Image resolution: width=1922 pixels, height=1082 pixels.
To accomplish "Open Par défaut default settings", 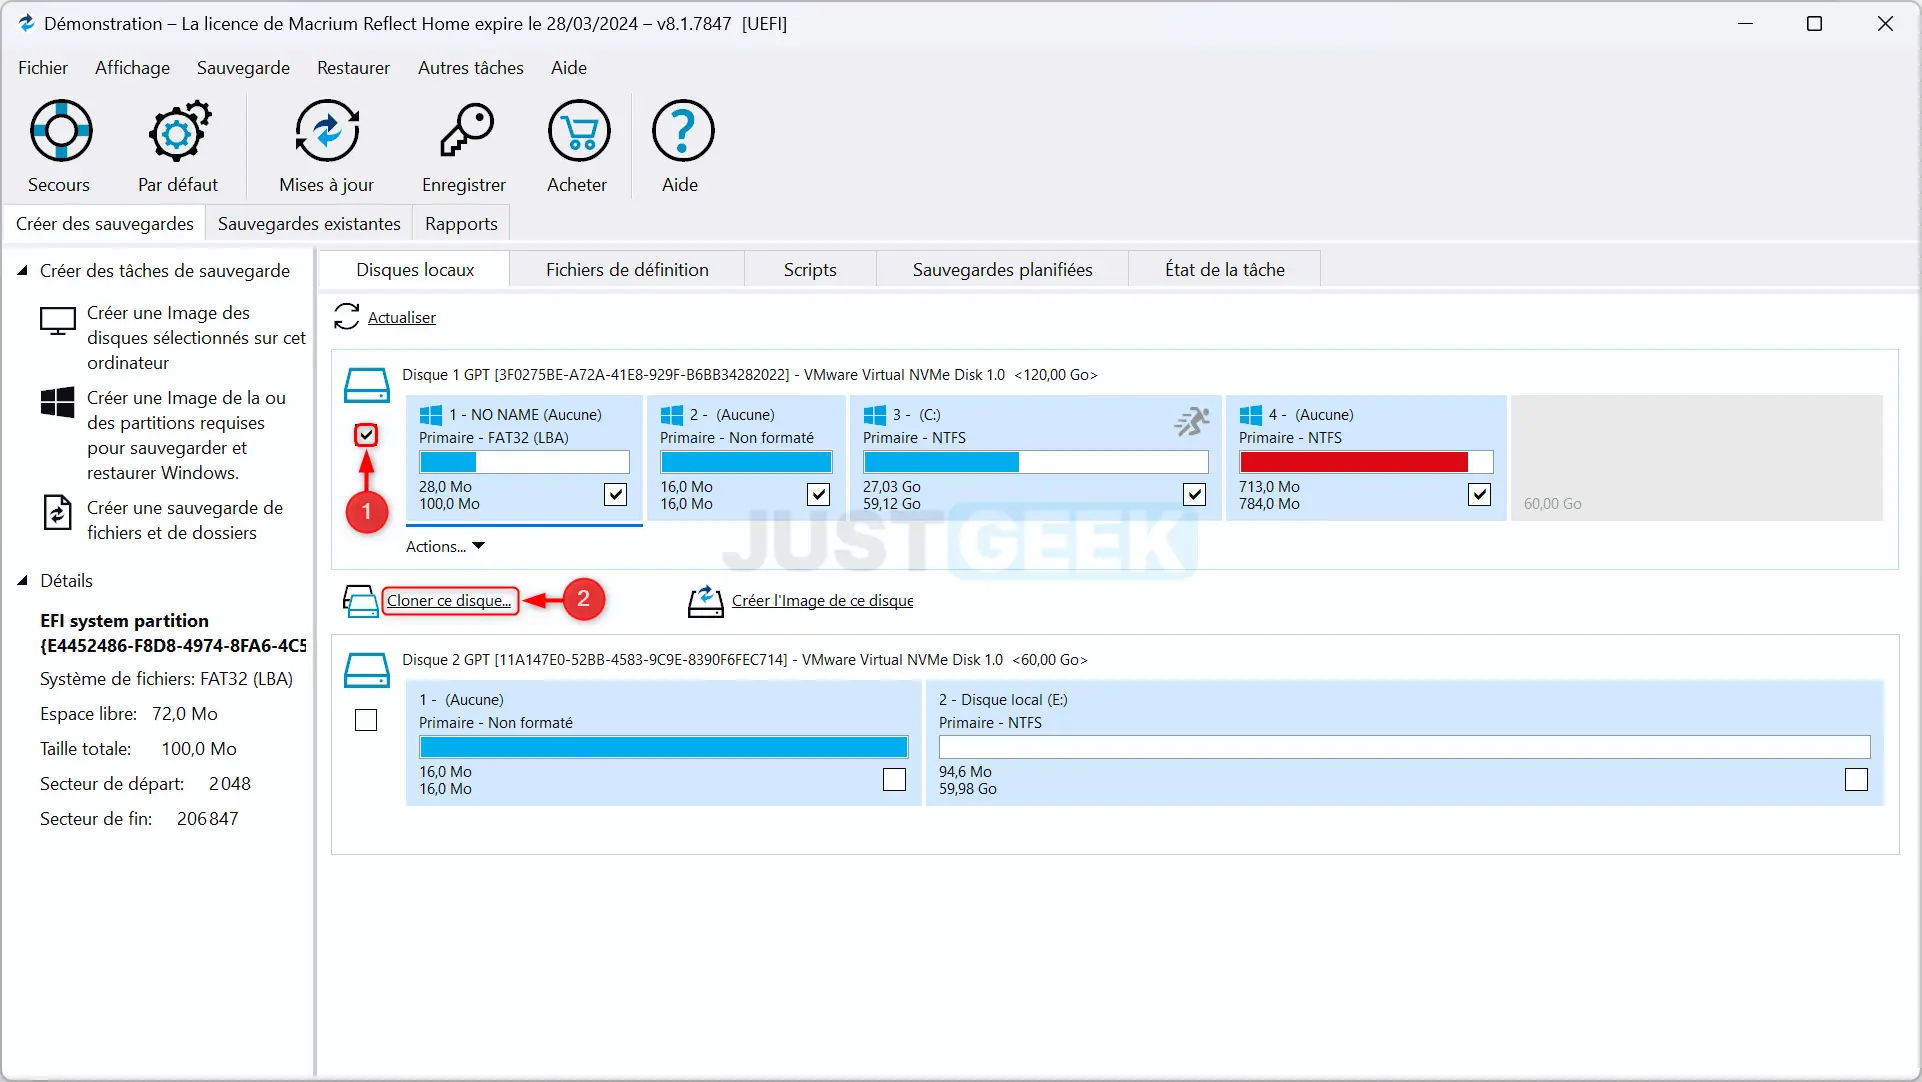I will 178,146.
